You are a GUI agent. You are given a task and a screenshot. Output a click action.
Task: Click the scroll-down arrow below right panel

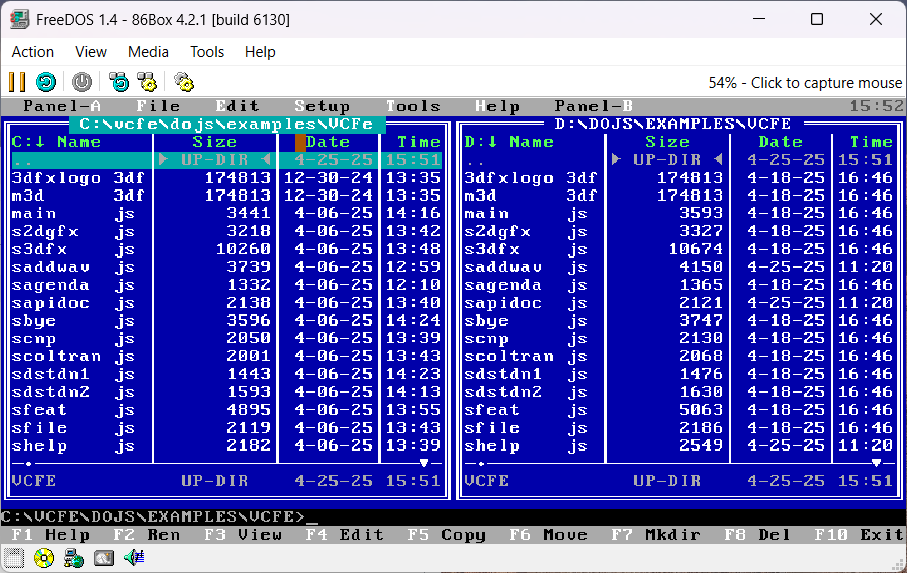pos(876,463)
